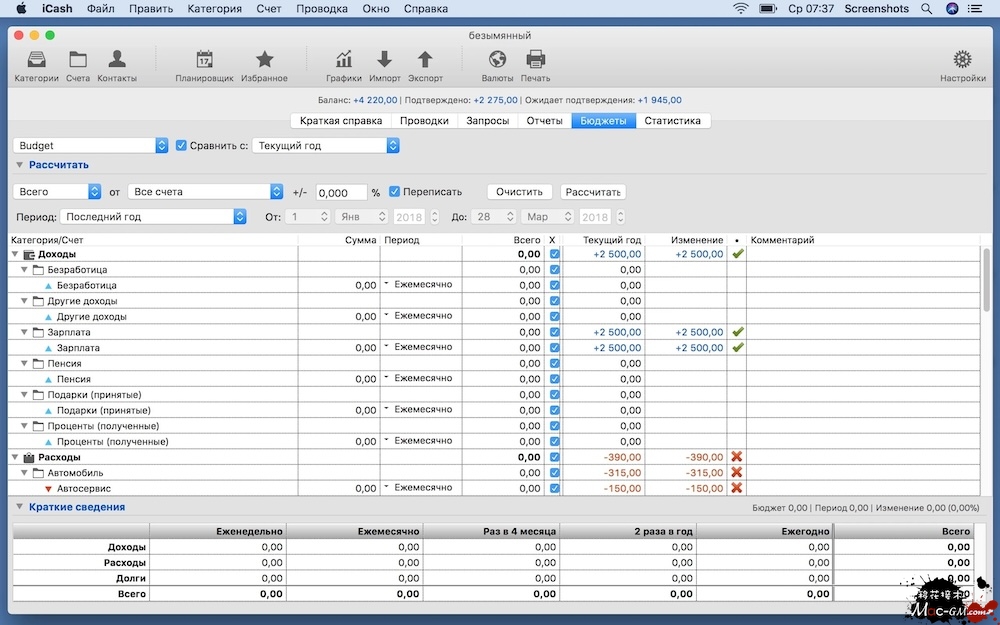
Task: Open the Категории toolbar icon
Action: point(36,60)
